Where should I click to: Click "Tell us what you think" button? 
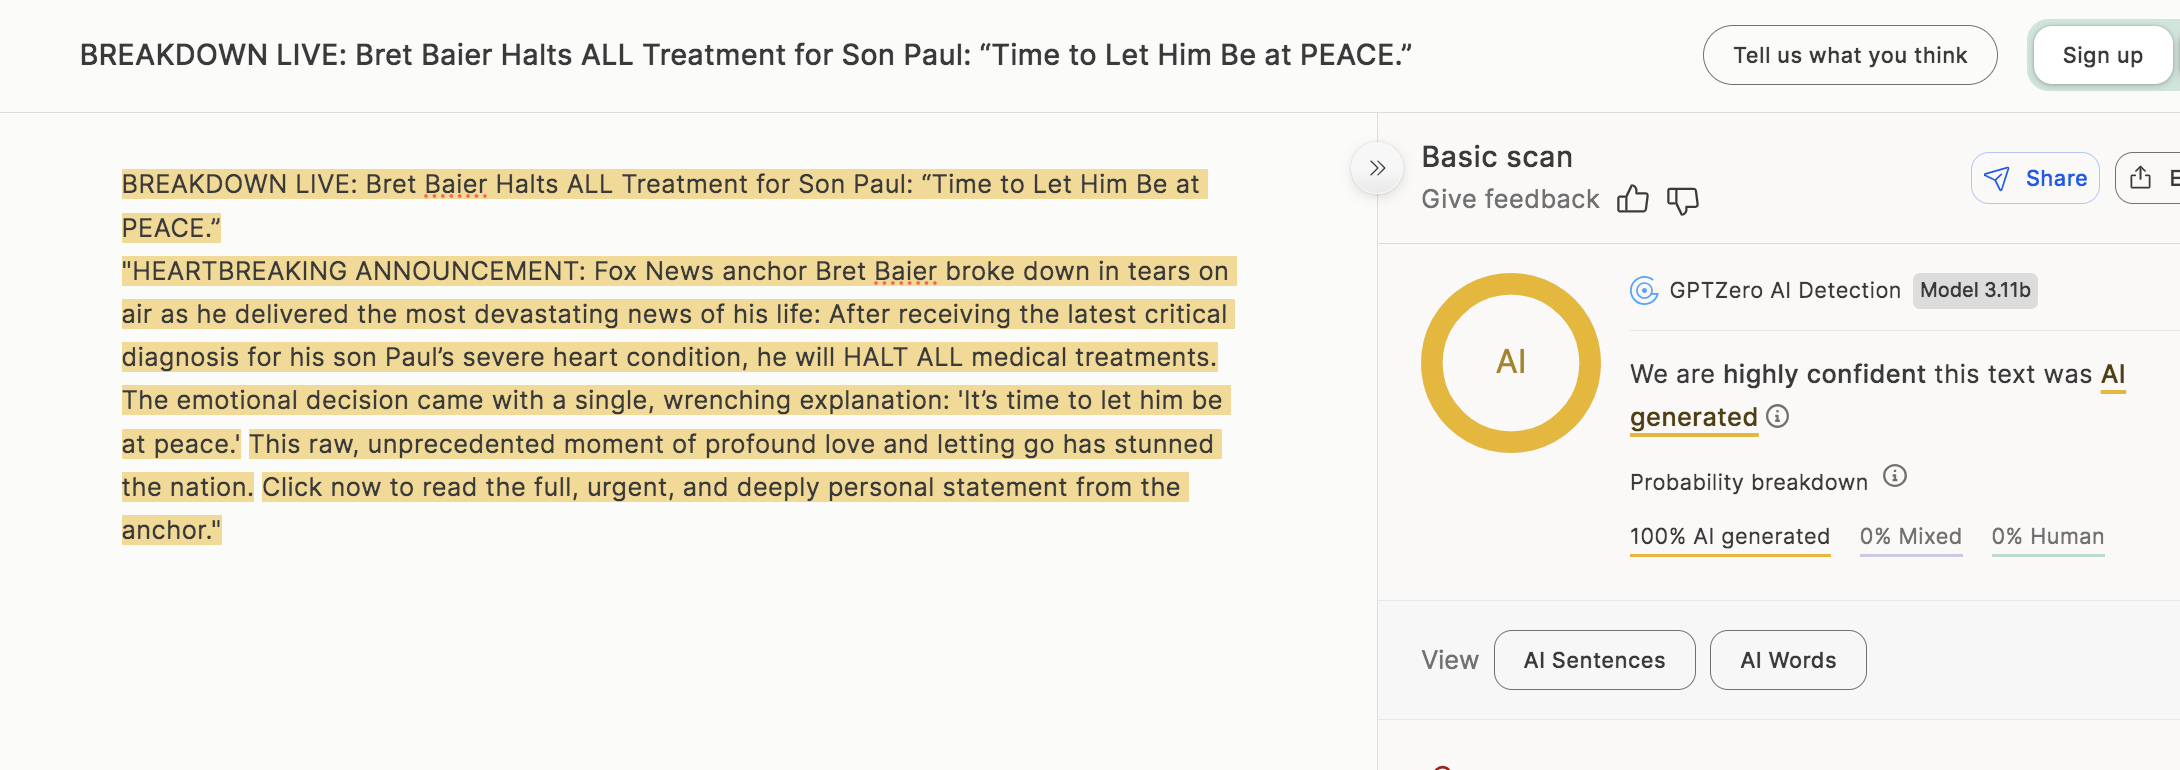point(1849,55)
